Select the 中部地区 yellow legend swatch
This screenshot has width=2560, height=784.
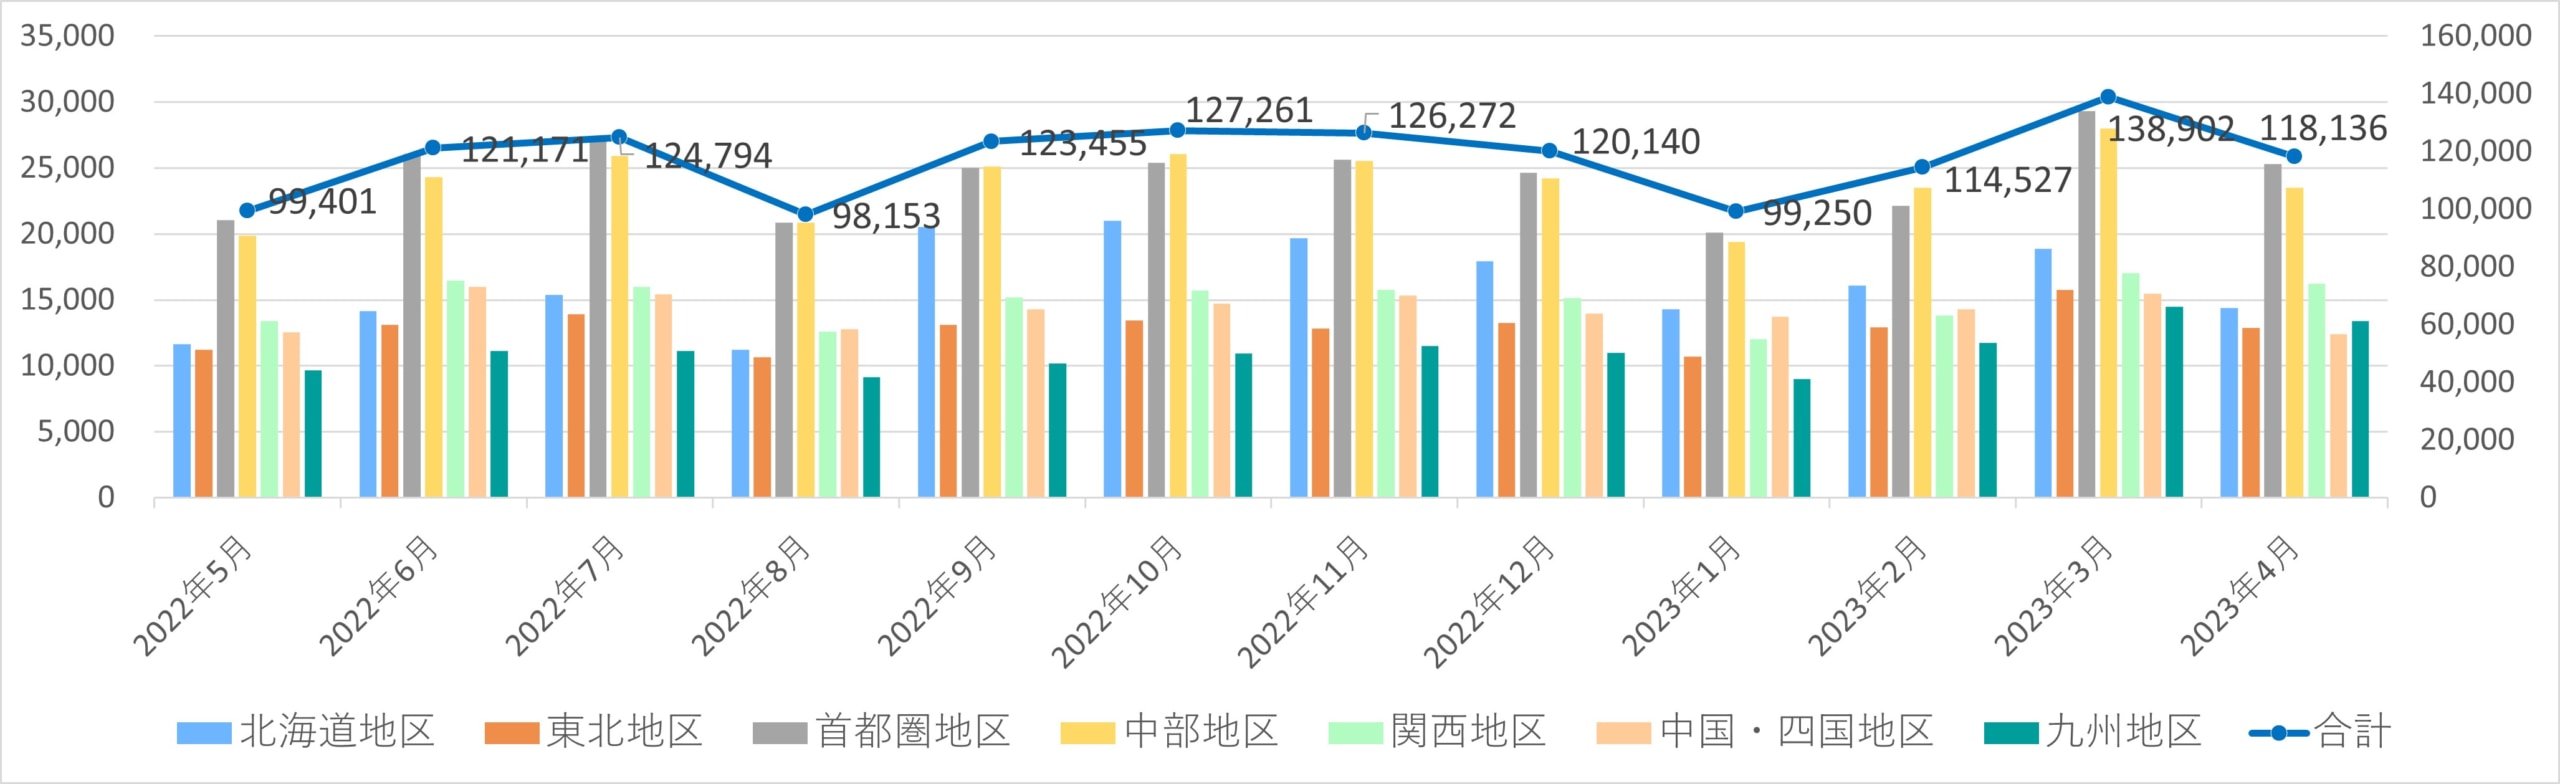click(1087, 733)
